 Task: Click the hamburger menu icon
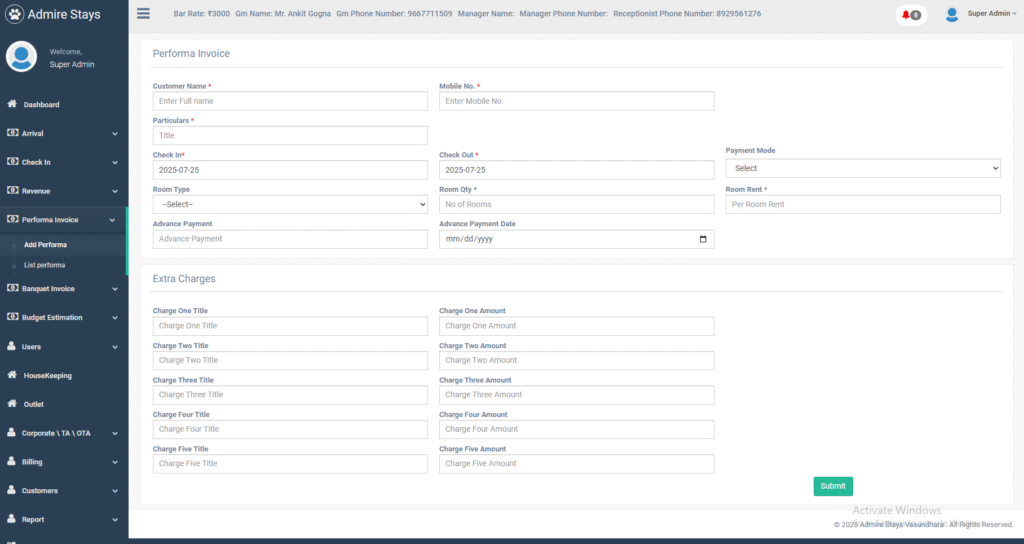[143, 14]
